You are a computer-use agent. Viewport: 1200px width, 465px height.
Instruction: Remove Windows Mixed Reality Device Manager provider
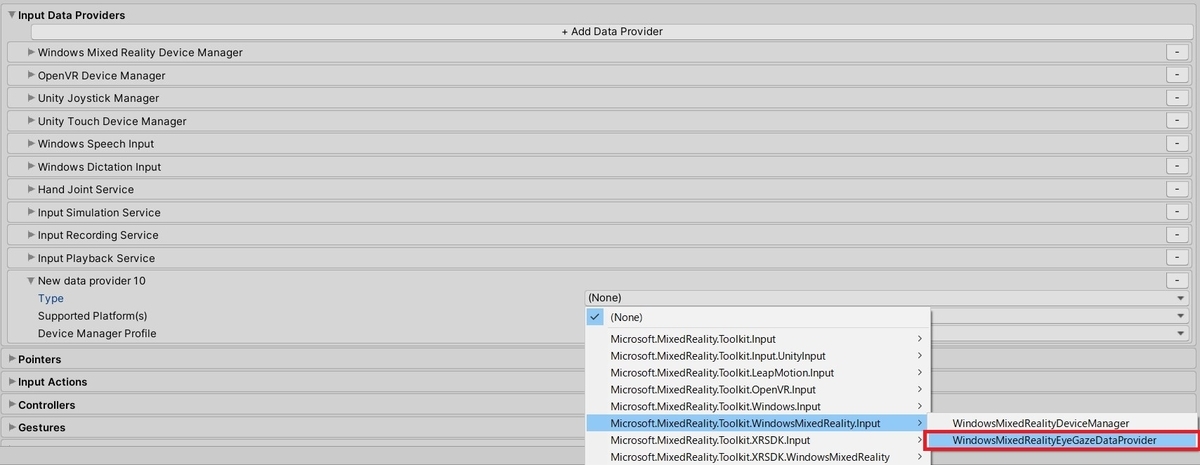click(x=1178, y=52)
